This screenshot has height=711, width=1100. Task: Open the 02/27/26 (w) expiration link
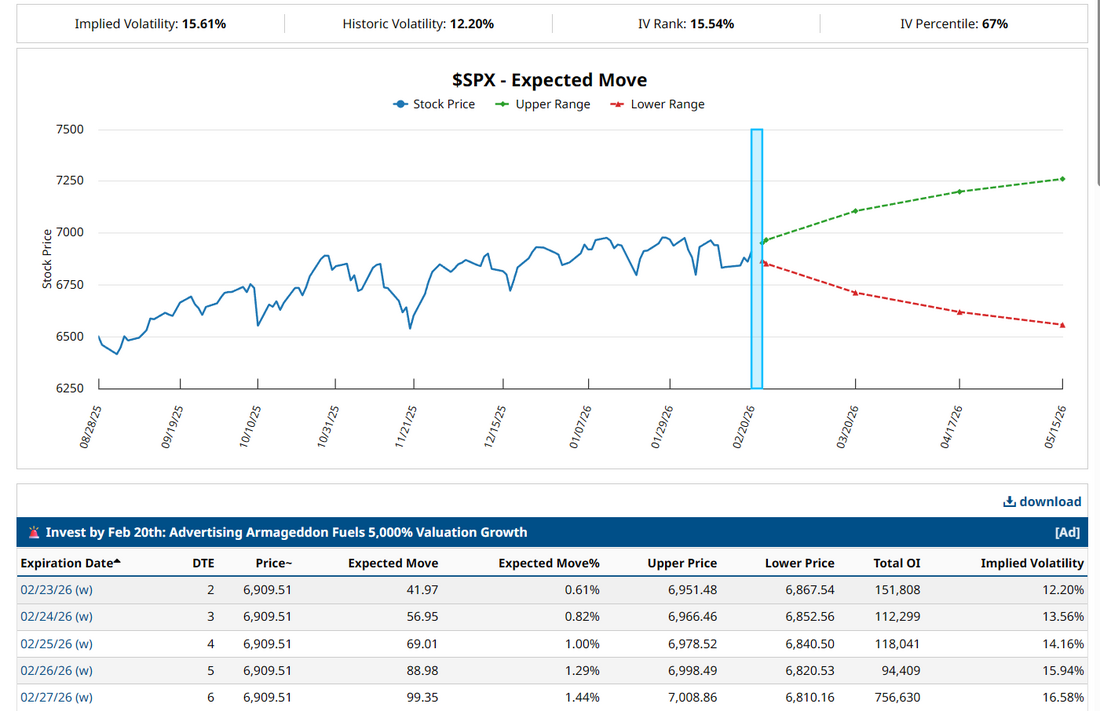coord(56,697)
